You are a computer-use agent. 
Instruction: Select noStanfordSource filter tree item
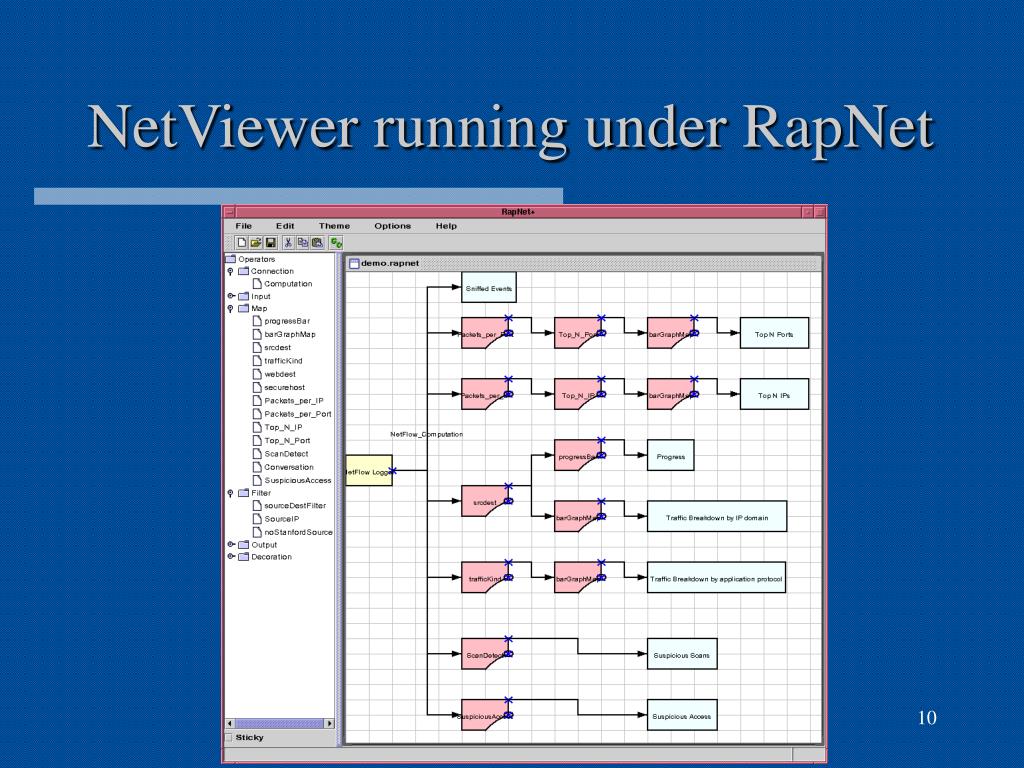click(x=298, y=532)
